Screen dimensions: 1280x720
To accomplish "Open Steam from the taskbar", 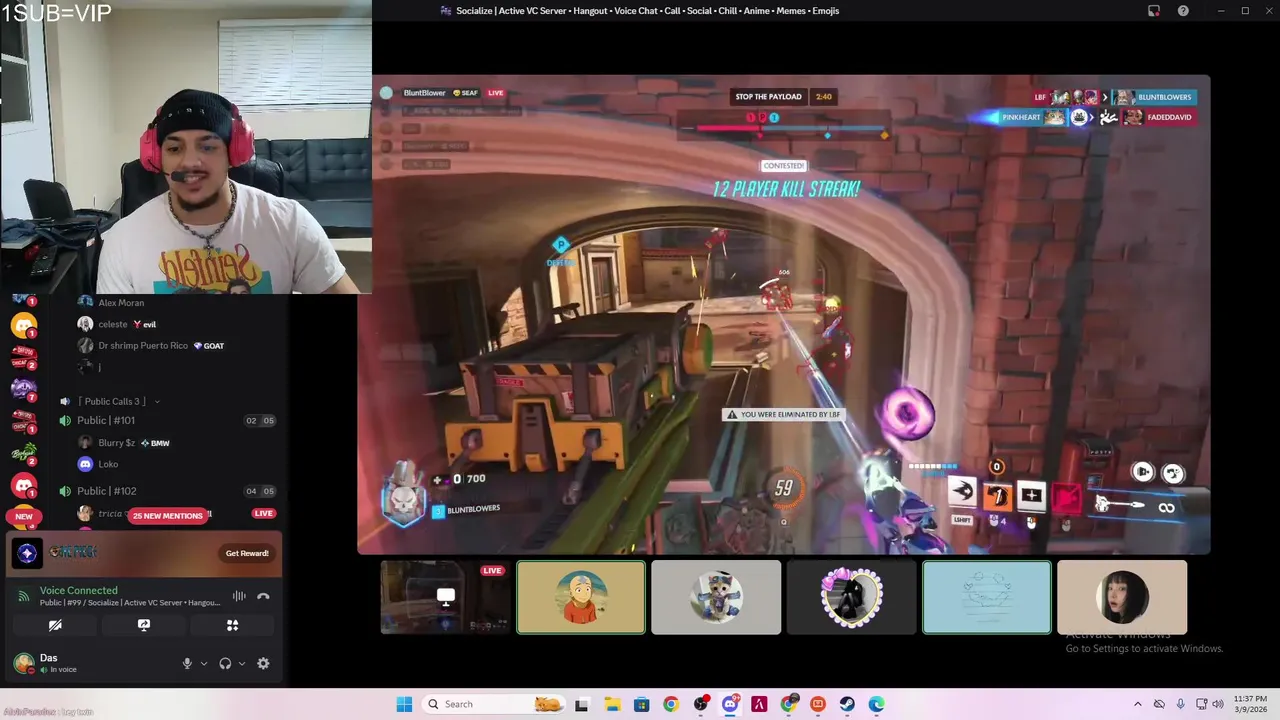I will tap(847, 704).
